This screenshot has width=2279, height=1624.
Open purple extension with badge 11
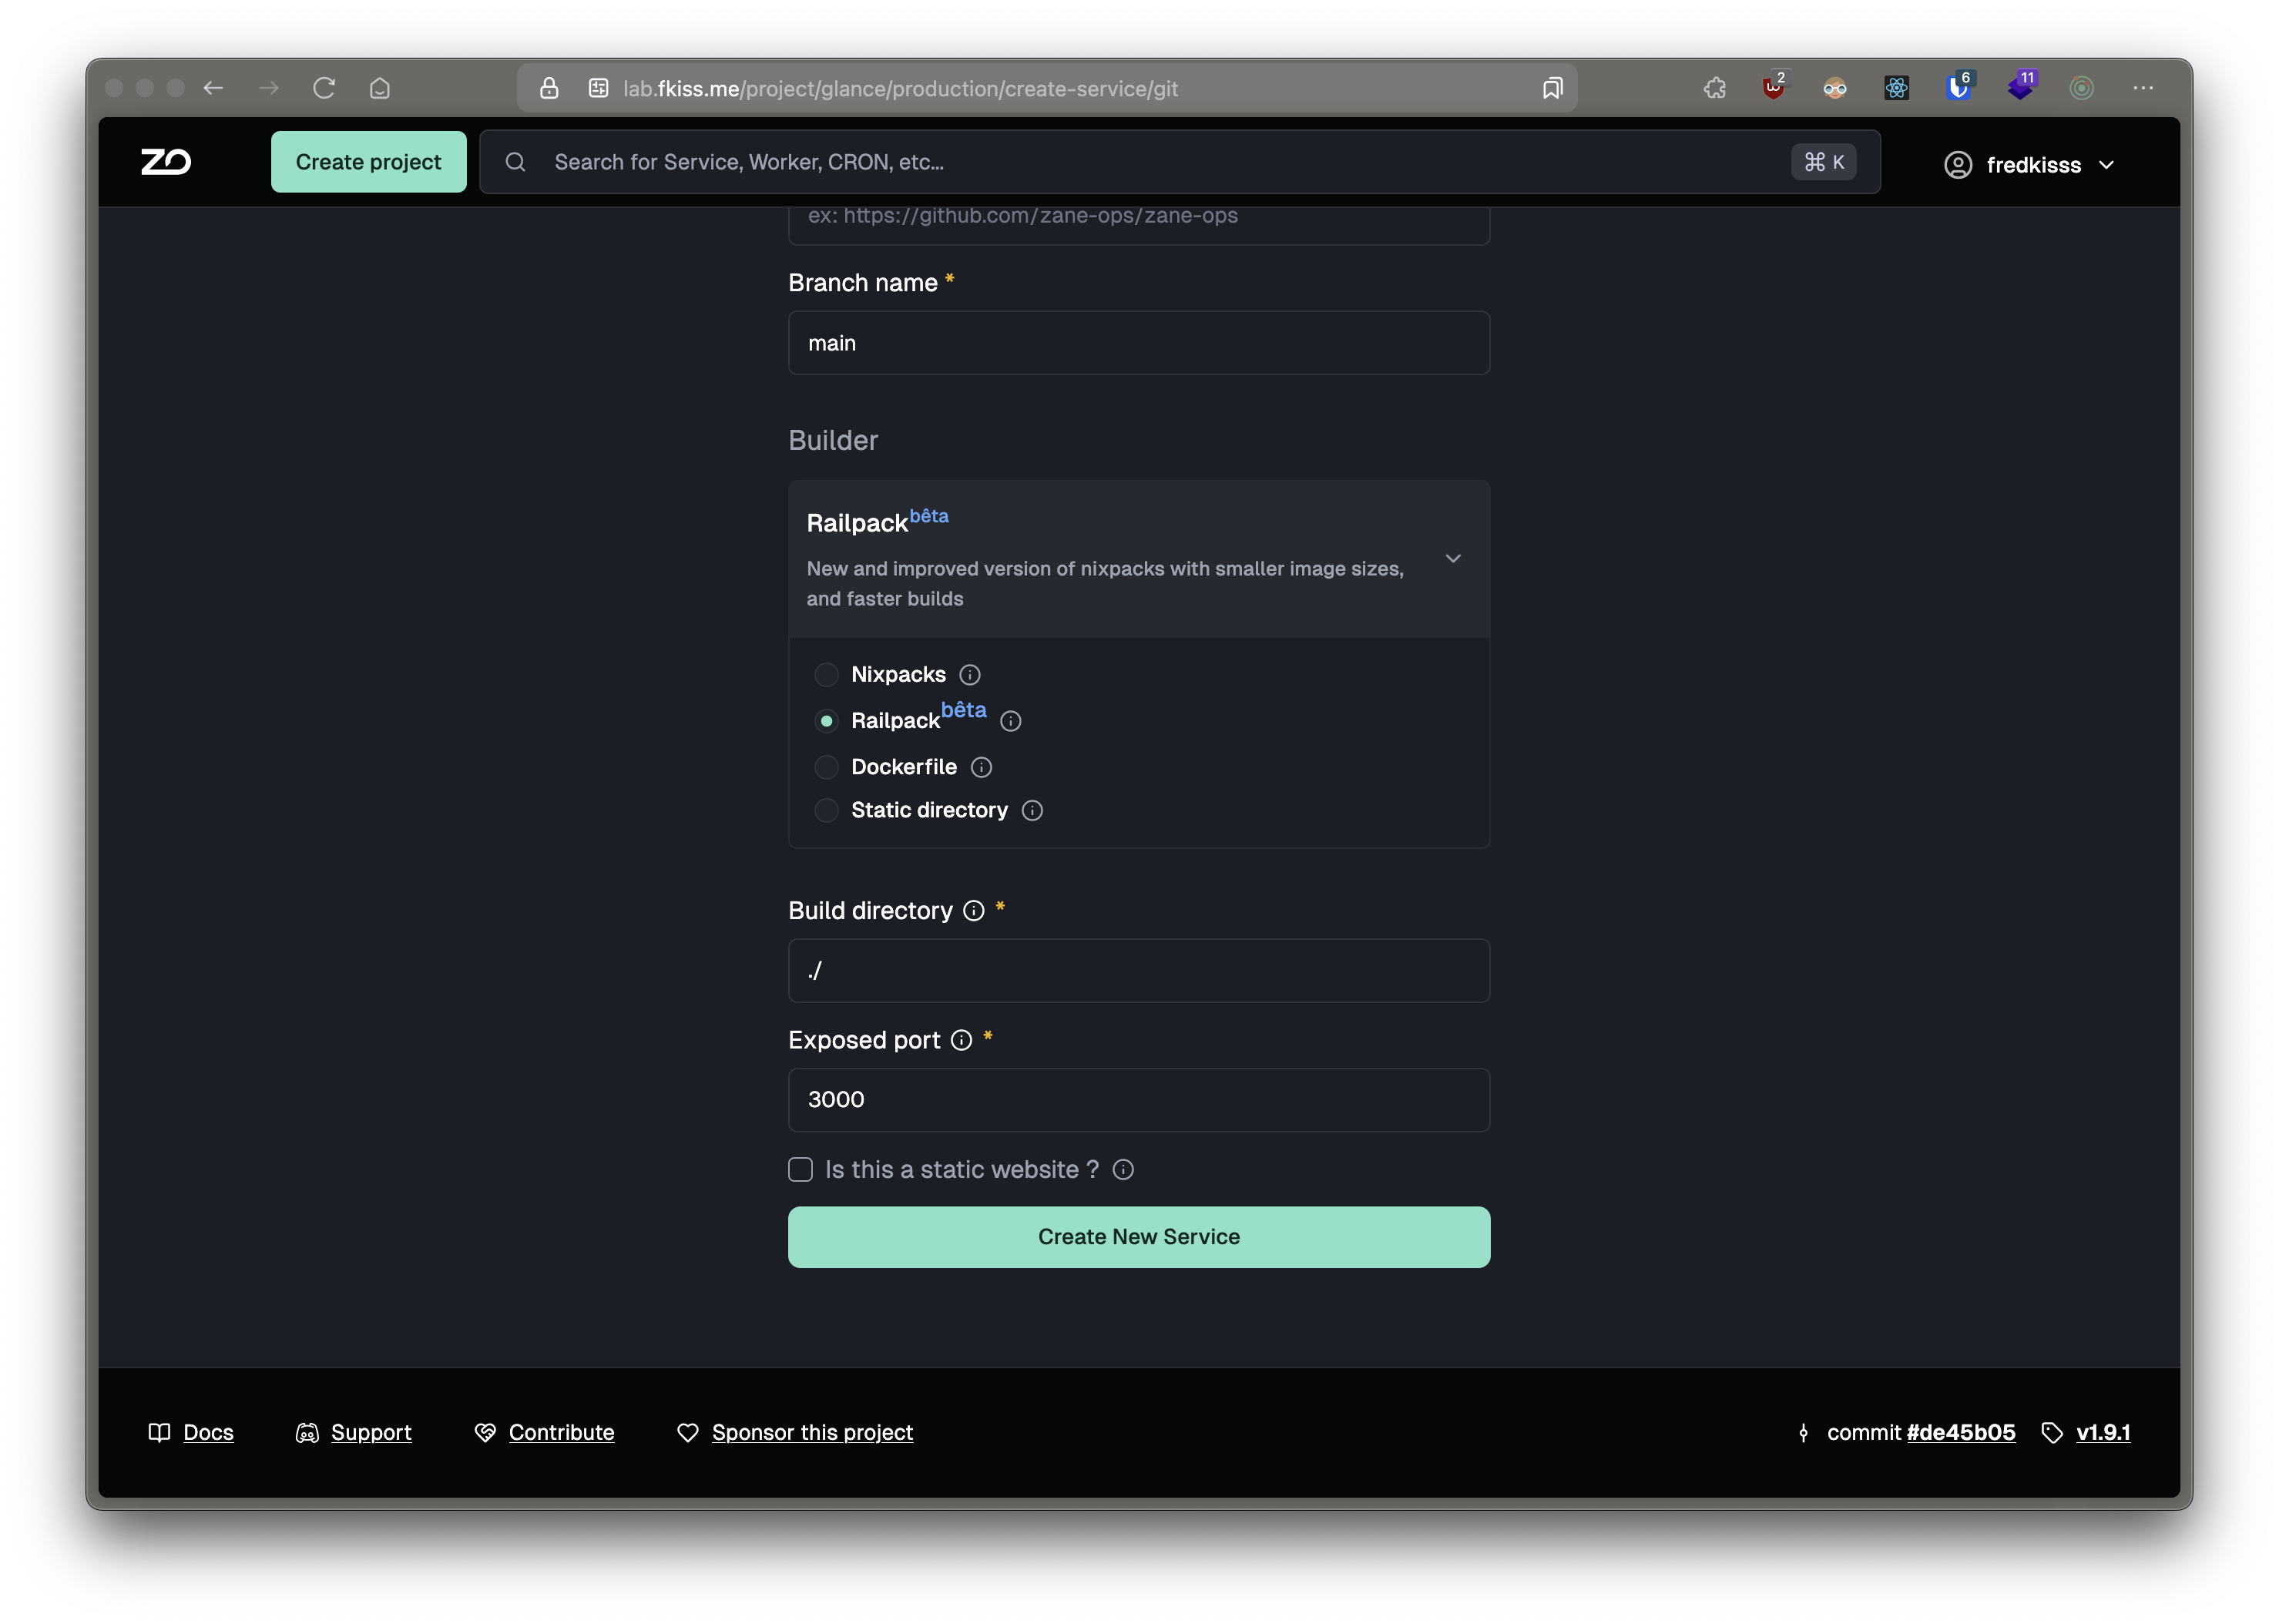(x=2021, y=87)
